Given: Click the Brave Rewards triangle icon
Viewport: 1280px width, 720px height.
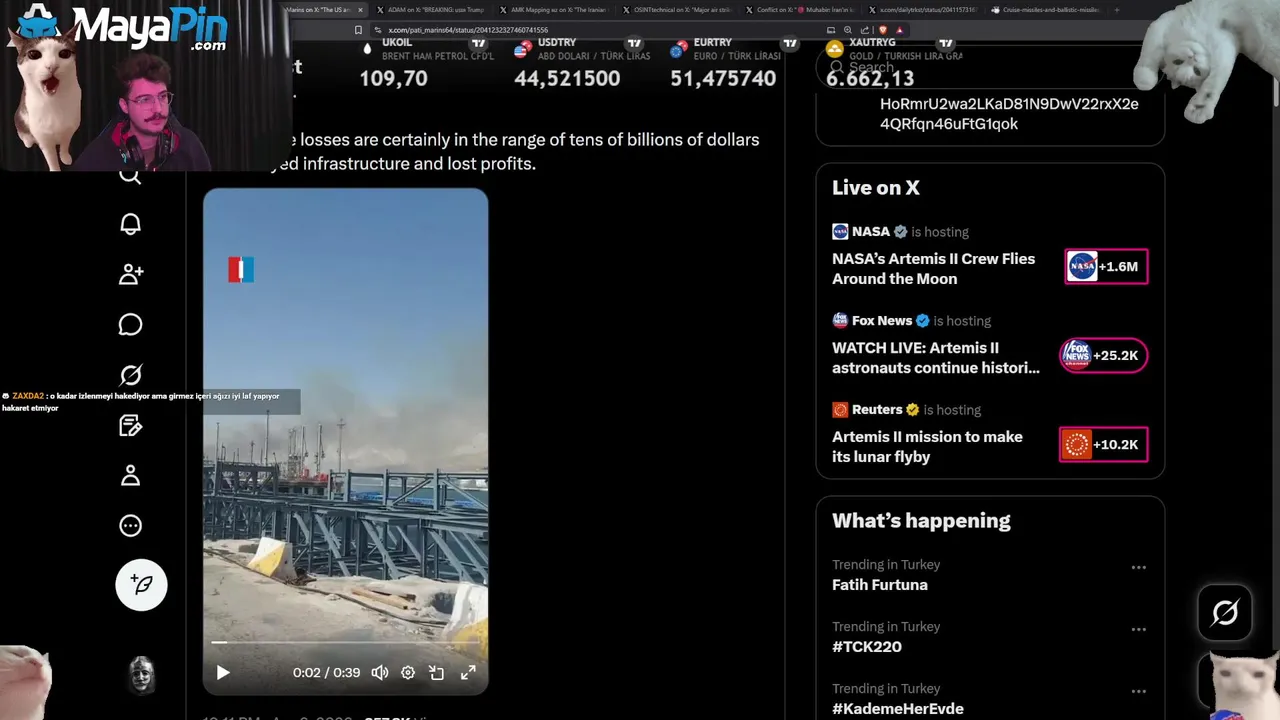Looking at the screenshot, I should point(899,30).
